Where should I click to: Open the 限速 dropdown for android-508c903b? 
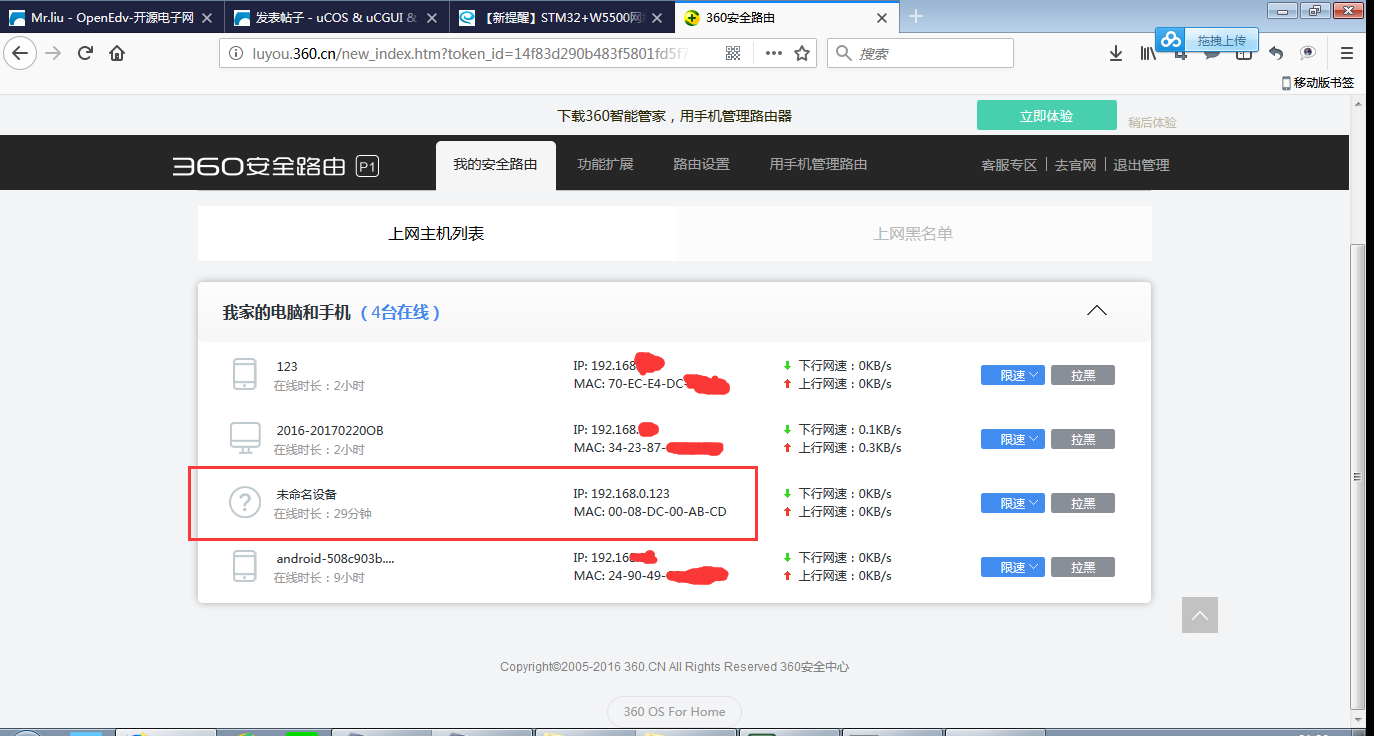coord(1013,567)
